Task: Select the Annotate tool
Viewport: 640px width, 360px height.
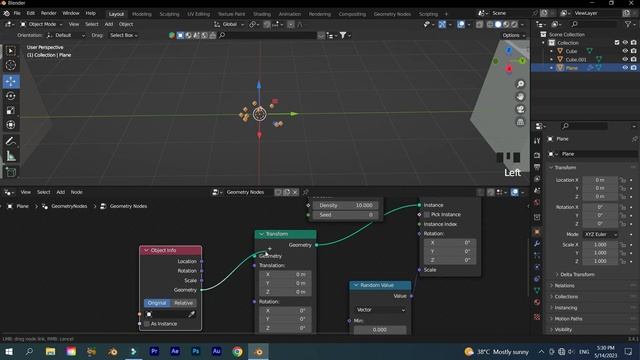Action: pyautogui.click(x=11, y=141)
